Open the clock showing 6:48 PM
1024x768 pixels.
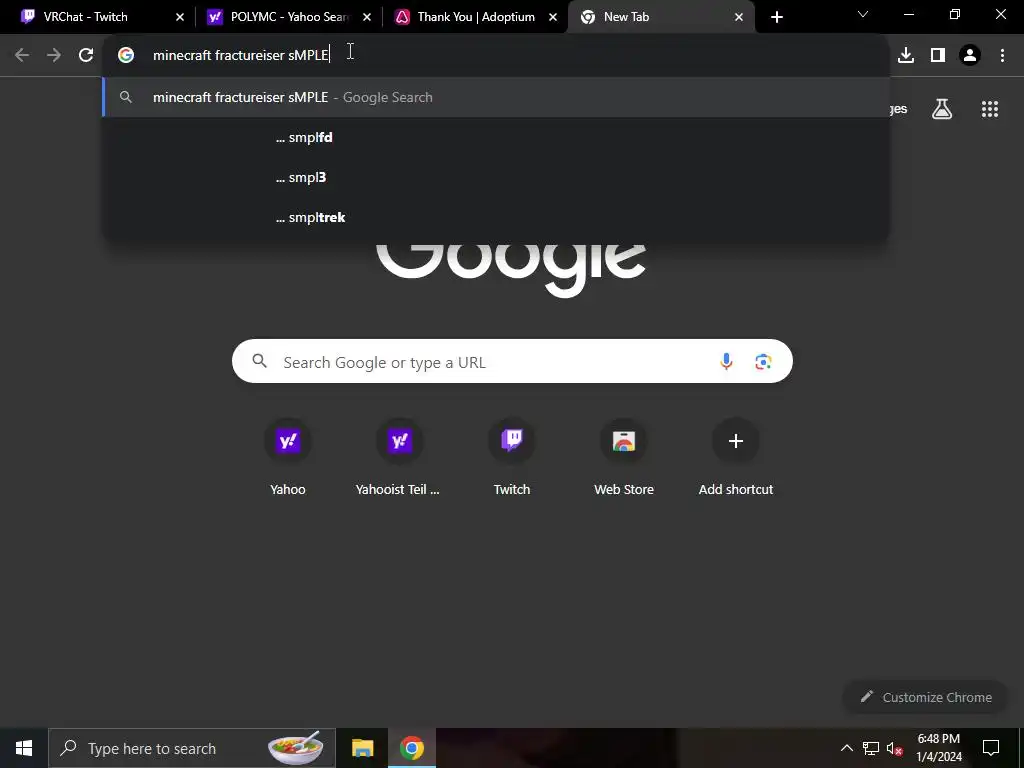pyautogui.click(x=939, y=748)
